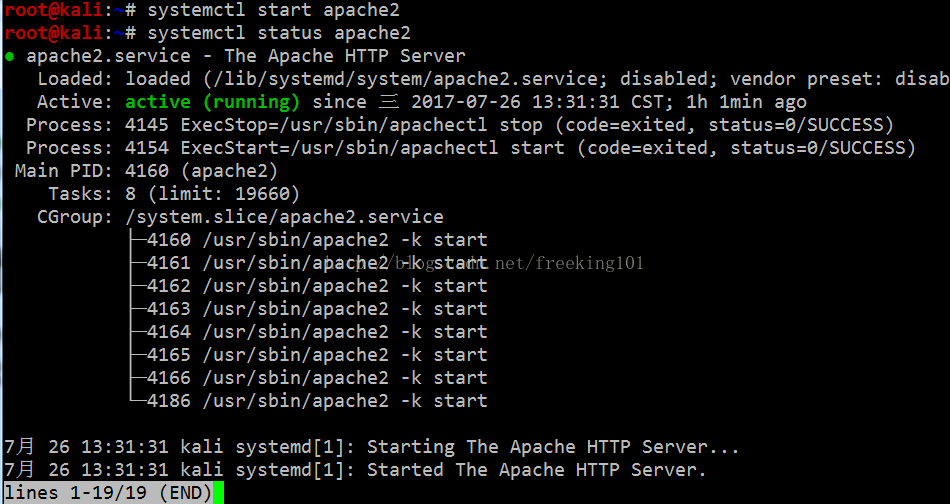Click the log line 'Starting The Apache HTTP Server...'
The image size is (950, 504).
[372, 447]
